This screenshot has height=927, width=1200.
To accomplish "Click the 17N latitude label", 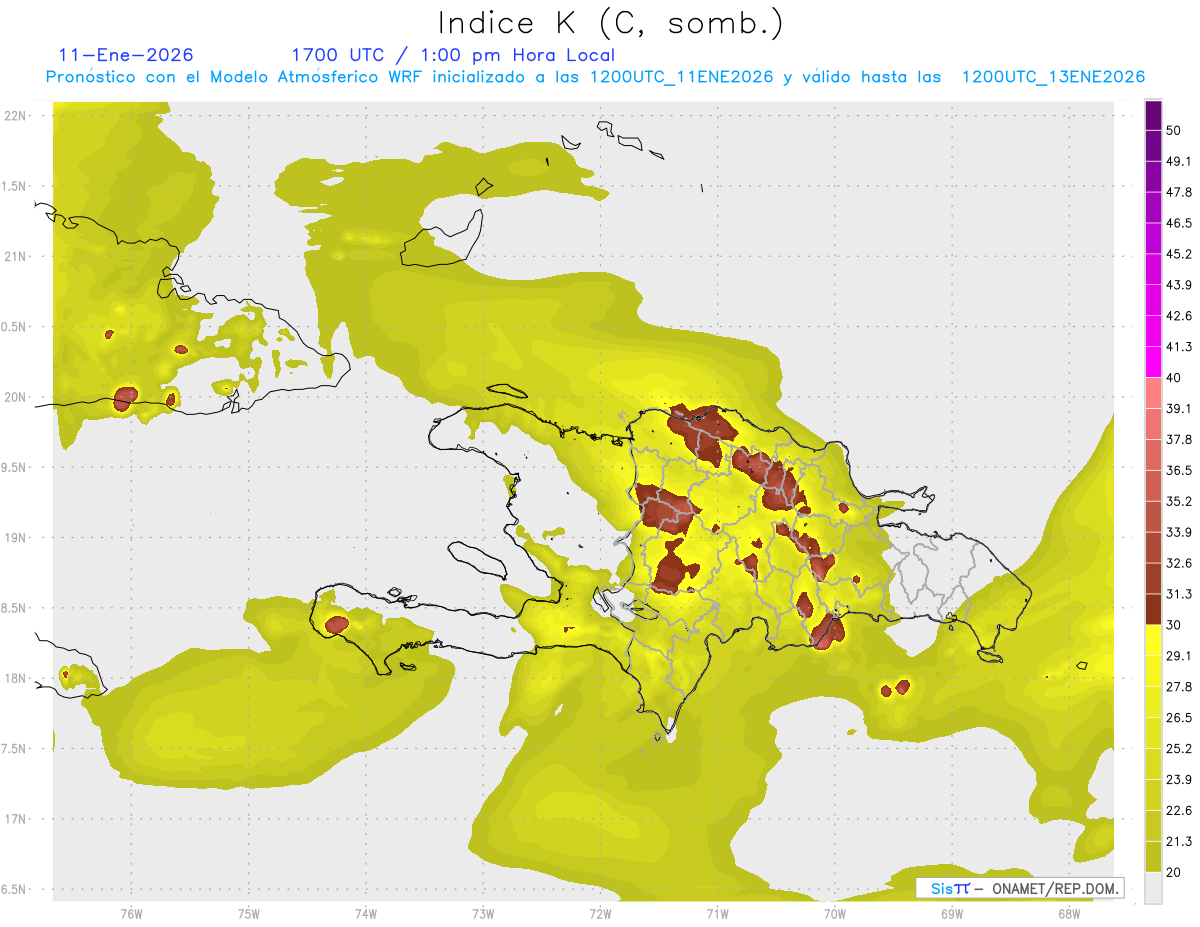I will point(15,819).
